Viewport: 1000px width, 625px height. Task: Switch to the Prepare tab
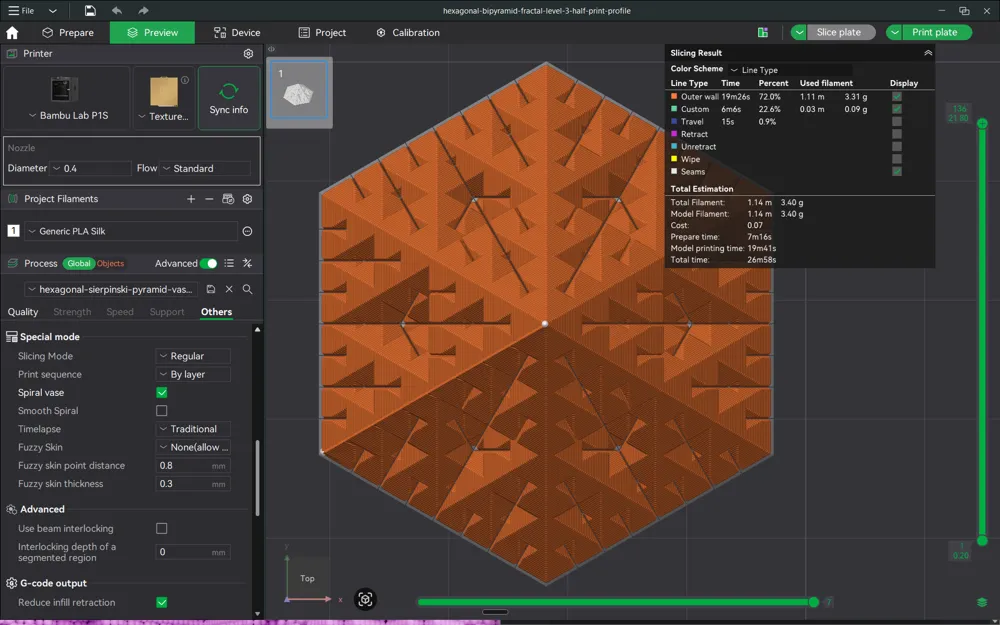[66, 32]
